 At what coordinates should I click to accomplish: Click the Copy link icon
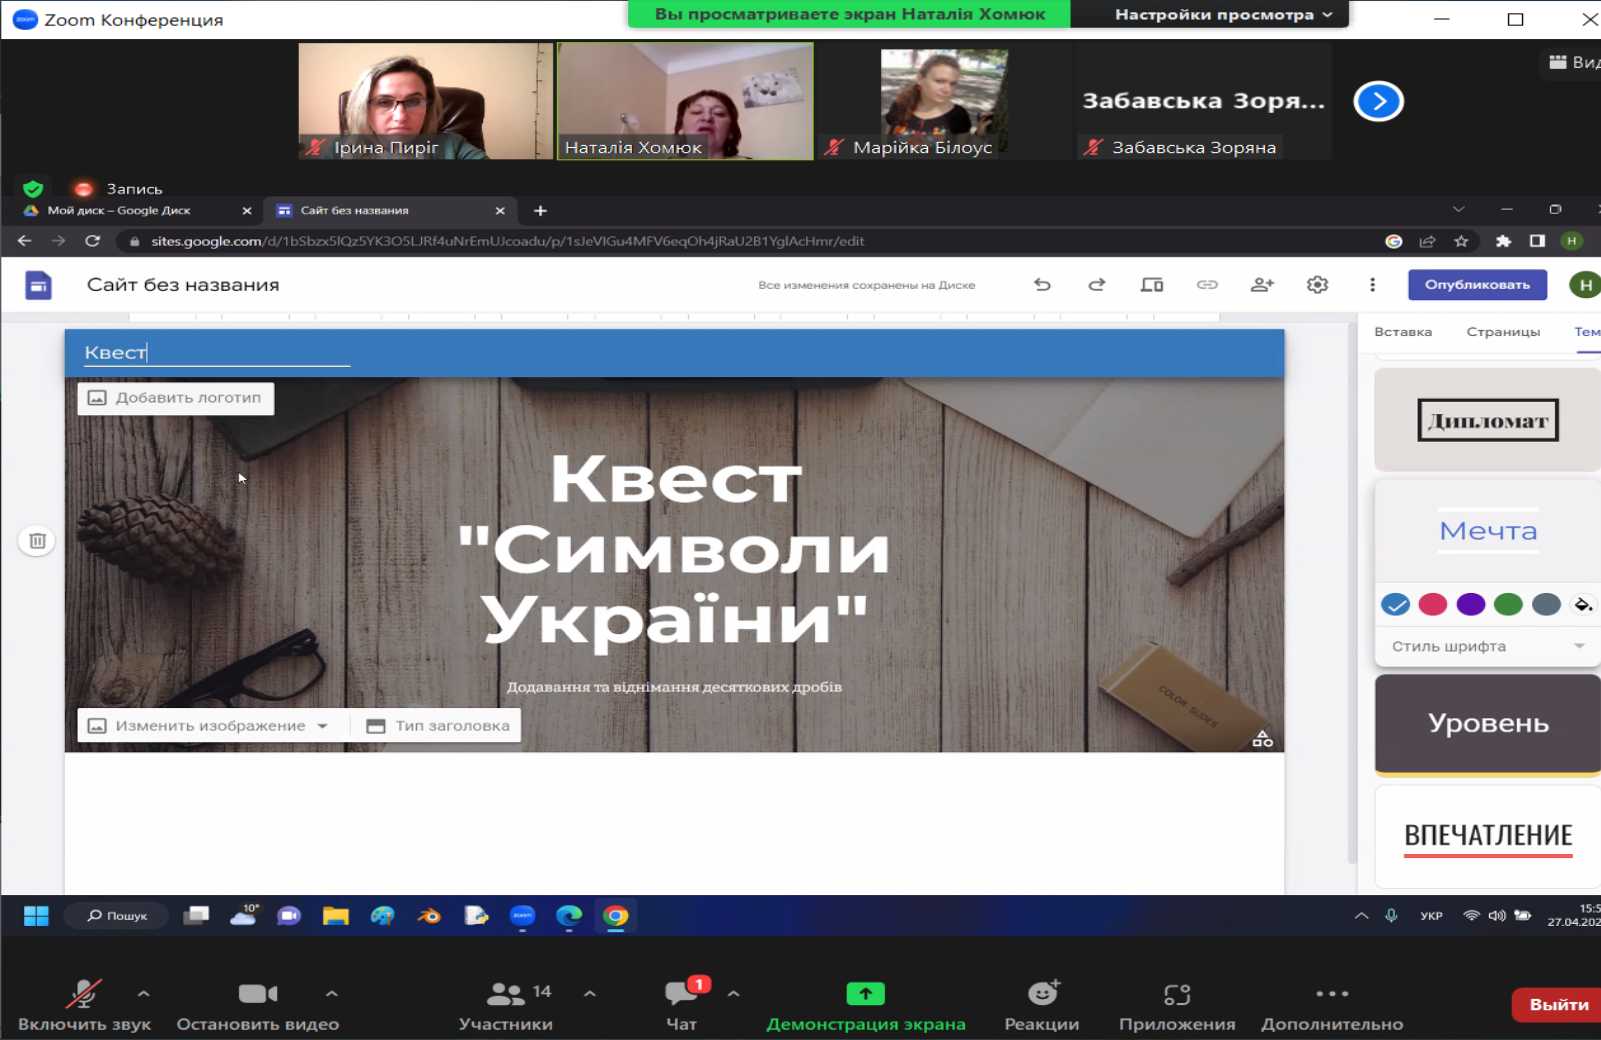(1207, 284)
